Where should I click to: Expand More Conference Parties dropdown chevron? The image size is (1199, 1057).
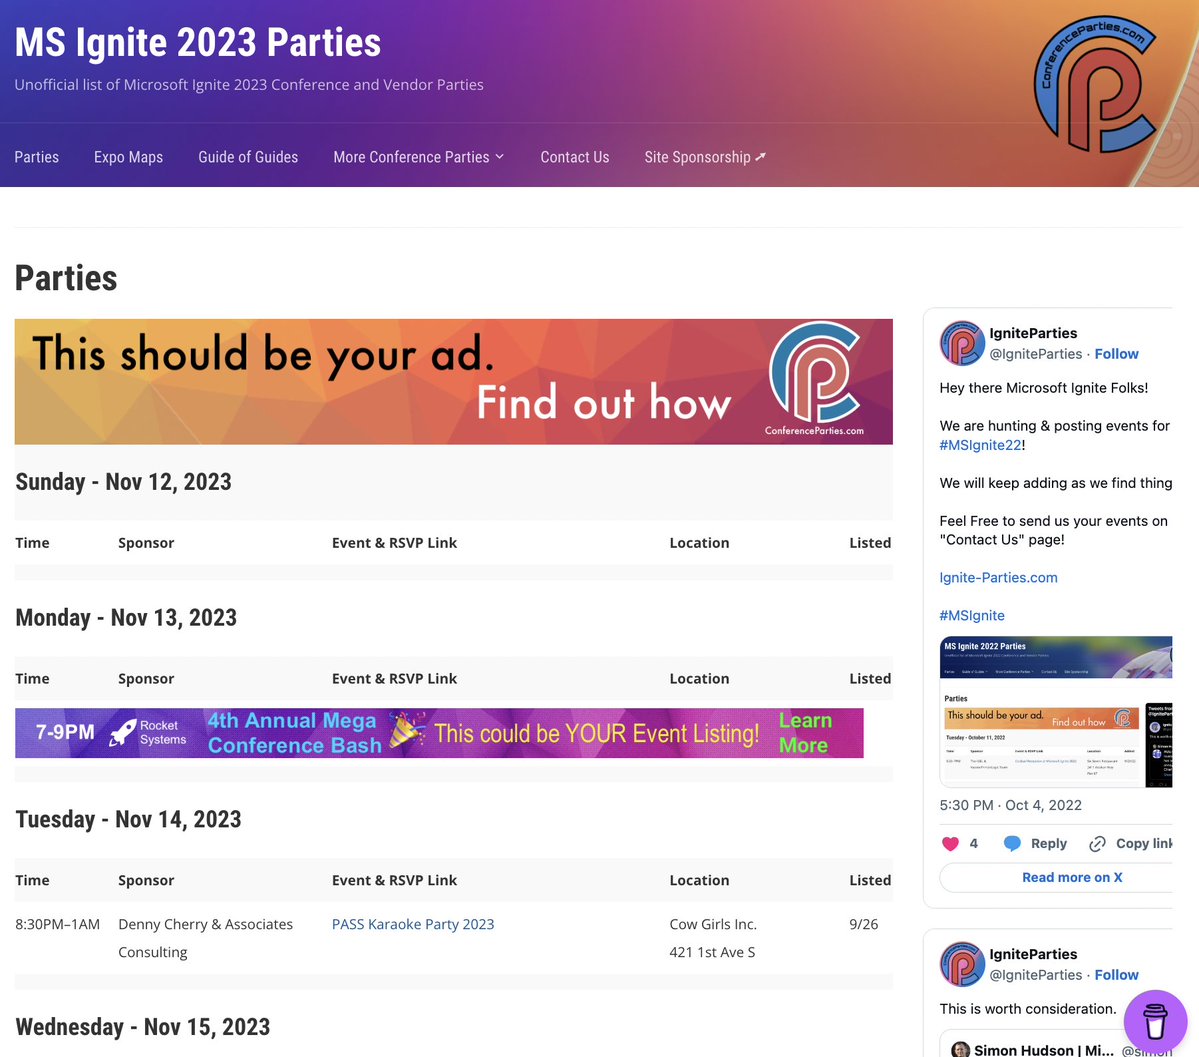pos(499,157)
